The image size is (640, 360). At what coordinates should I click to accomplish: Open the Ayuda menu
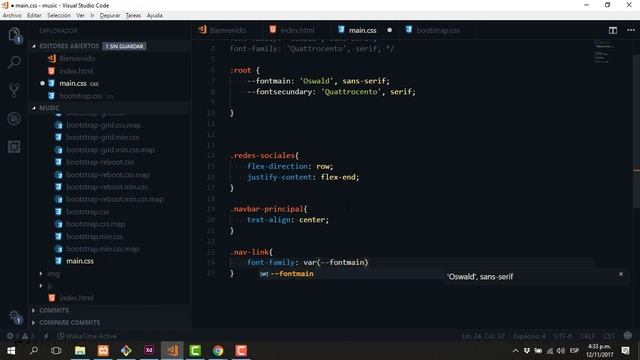[155, 16]
